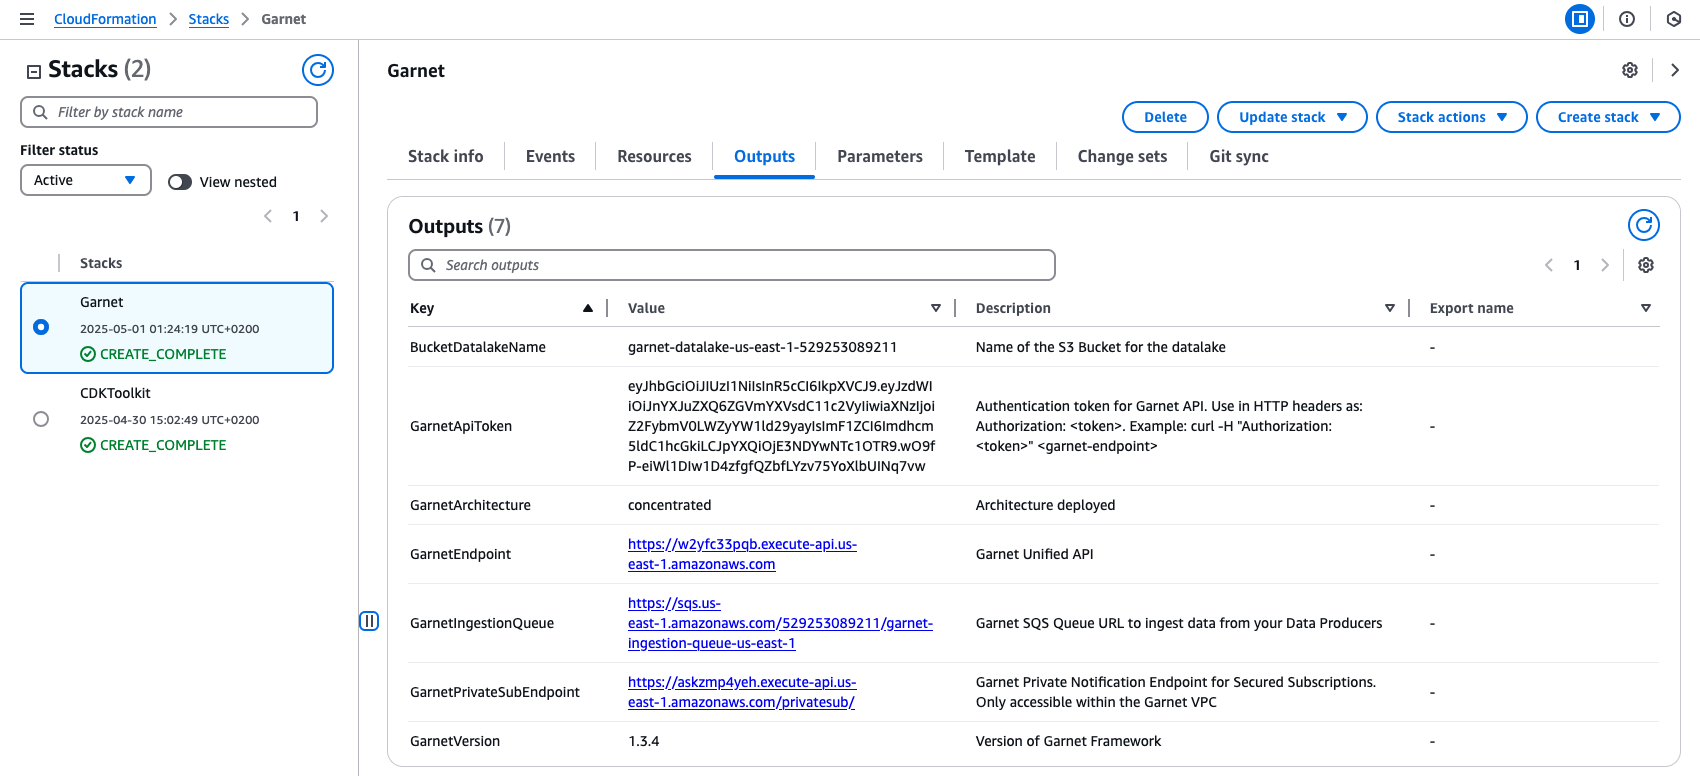Toggle the split panel handle
The height and width of the screenshot is (776, 1700).
click(x=369, y=621)
